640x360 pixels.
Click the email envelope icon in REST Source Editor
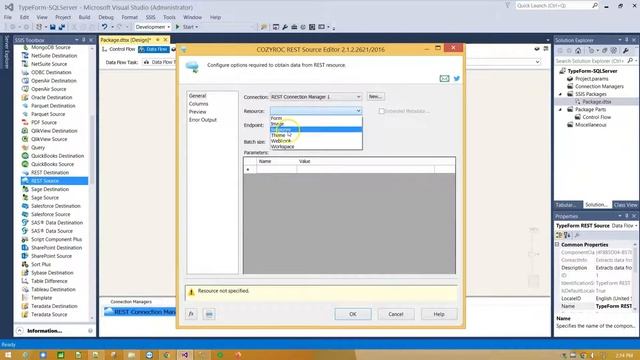tap(444, 78)
